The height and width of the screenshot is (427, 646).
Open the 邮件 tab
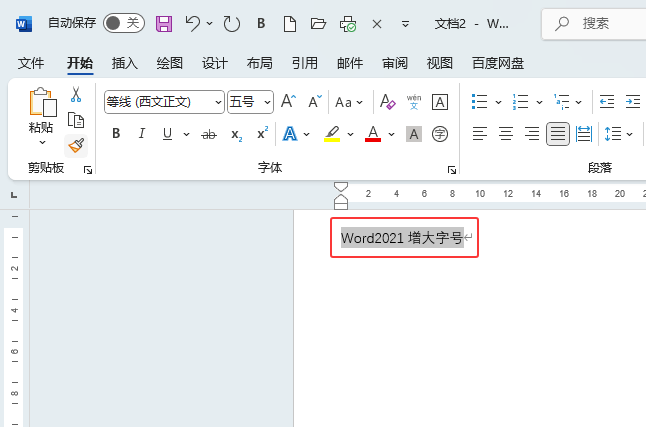point(350,63)
